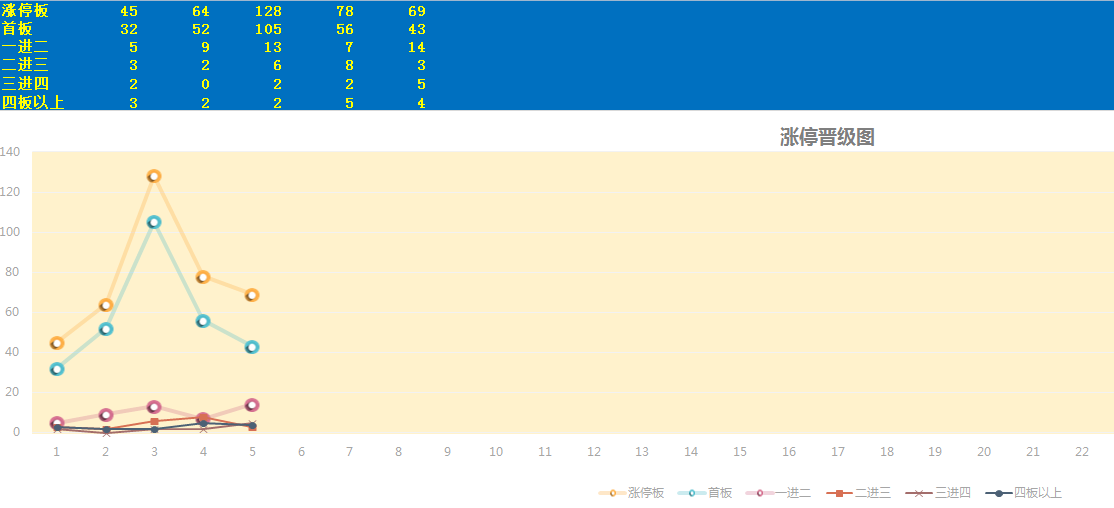Select the 首板 marker at x-axis 4
The image size is (1114, 508).
(x=203, y=321)
